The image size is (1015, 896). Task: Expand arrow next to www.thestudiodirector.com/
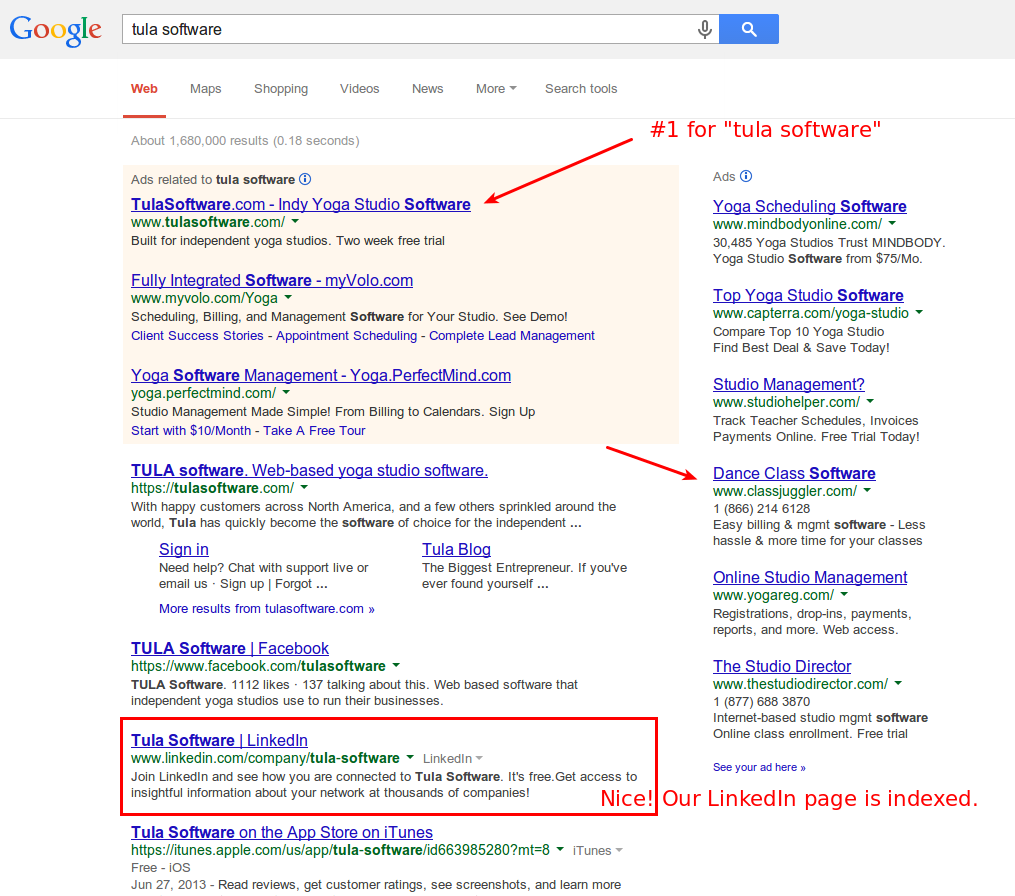898,684
